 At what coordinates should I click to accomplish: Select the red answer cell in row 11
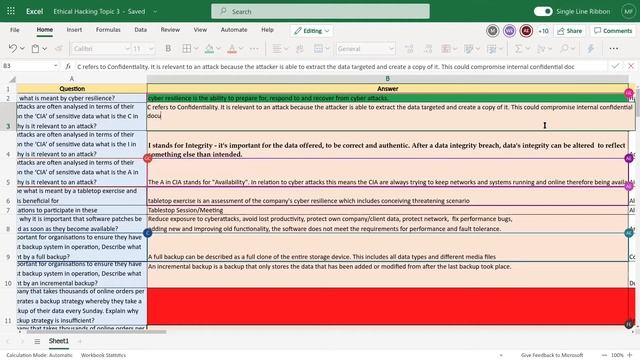[x=387, y=306]
